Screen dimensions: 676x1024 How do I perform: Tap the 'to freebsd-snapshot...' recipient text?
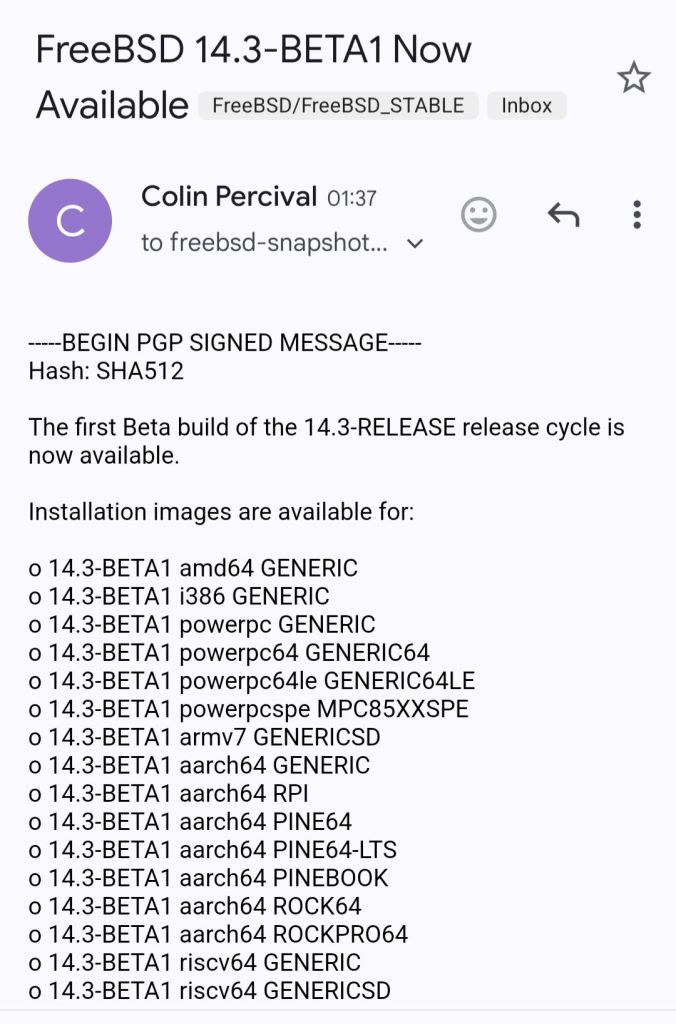tap(265, 243)
